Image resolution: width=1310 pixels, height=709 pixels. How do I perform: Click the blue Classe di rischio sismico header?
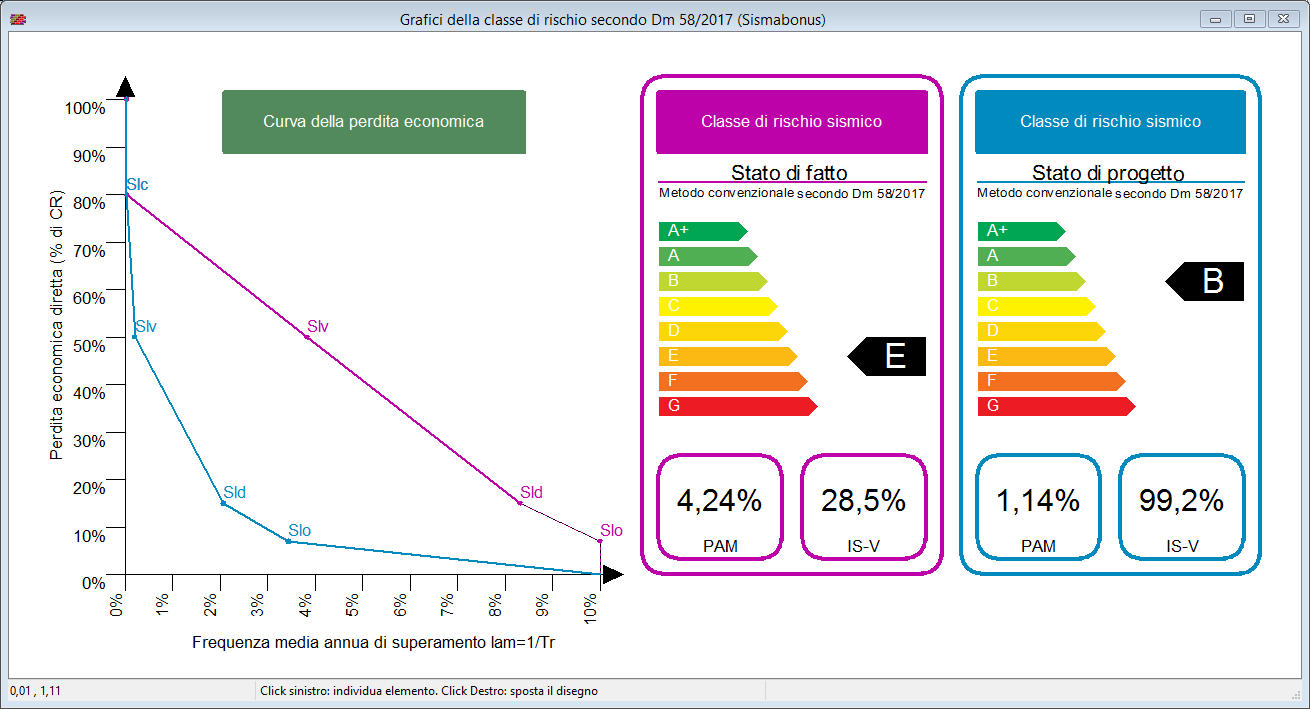(x=1110, y=122)
